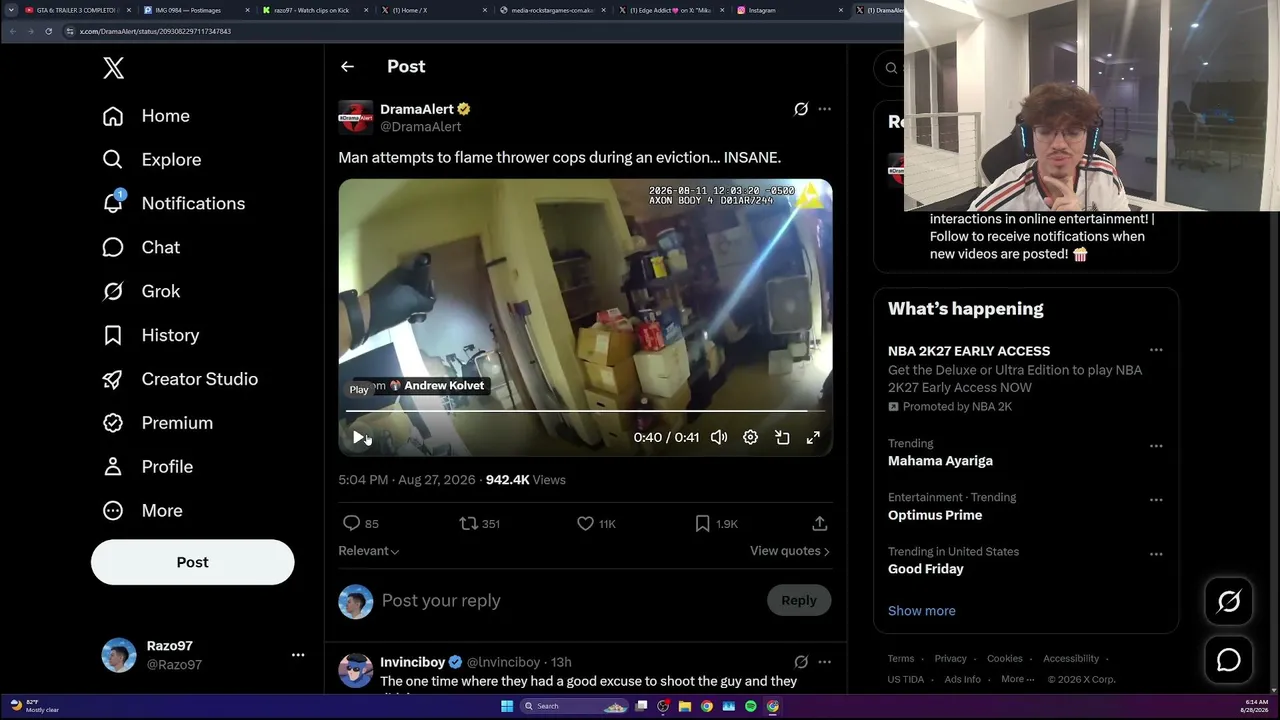Open the browser tab list dropdown
This screenshot has height=720, width=1280.
point(11,10)
